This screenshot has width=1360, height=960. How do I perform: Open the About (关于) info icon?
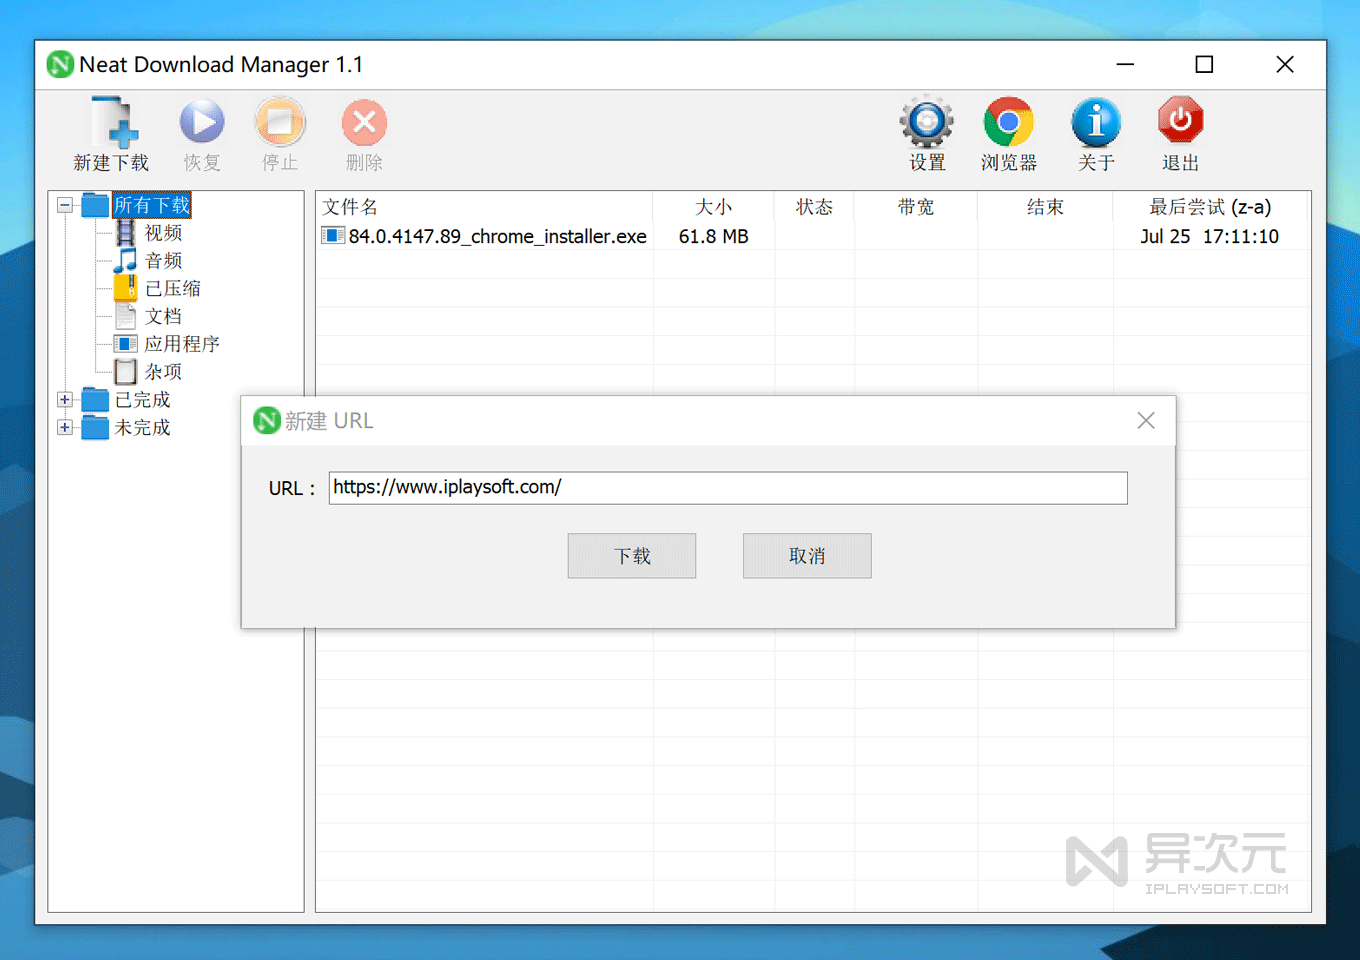[1096, 123]
